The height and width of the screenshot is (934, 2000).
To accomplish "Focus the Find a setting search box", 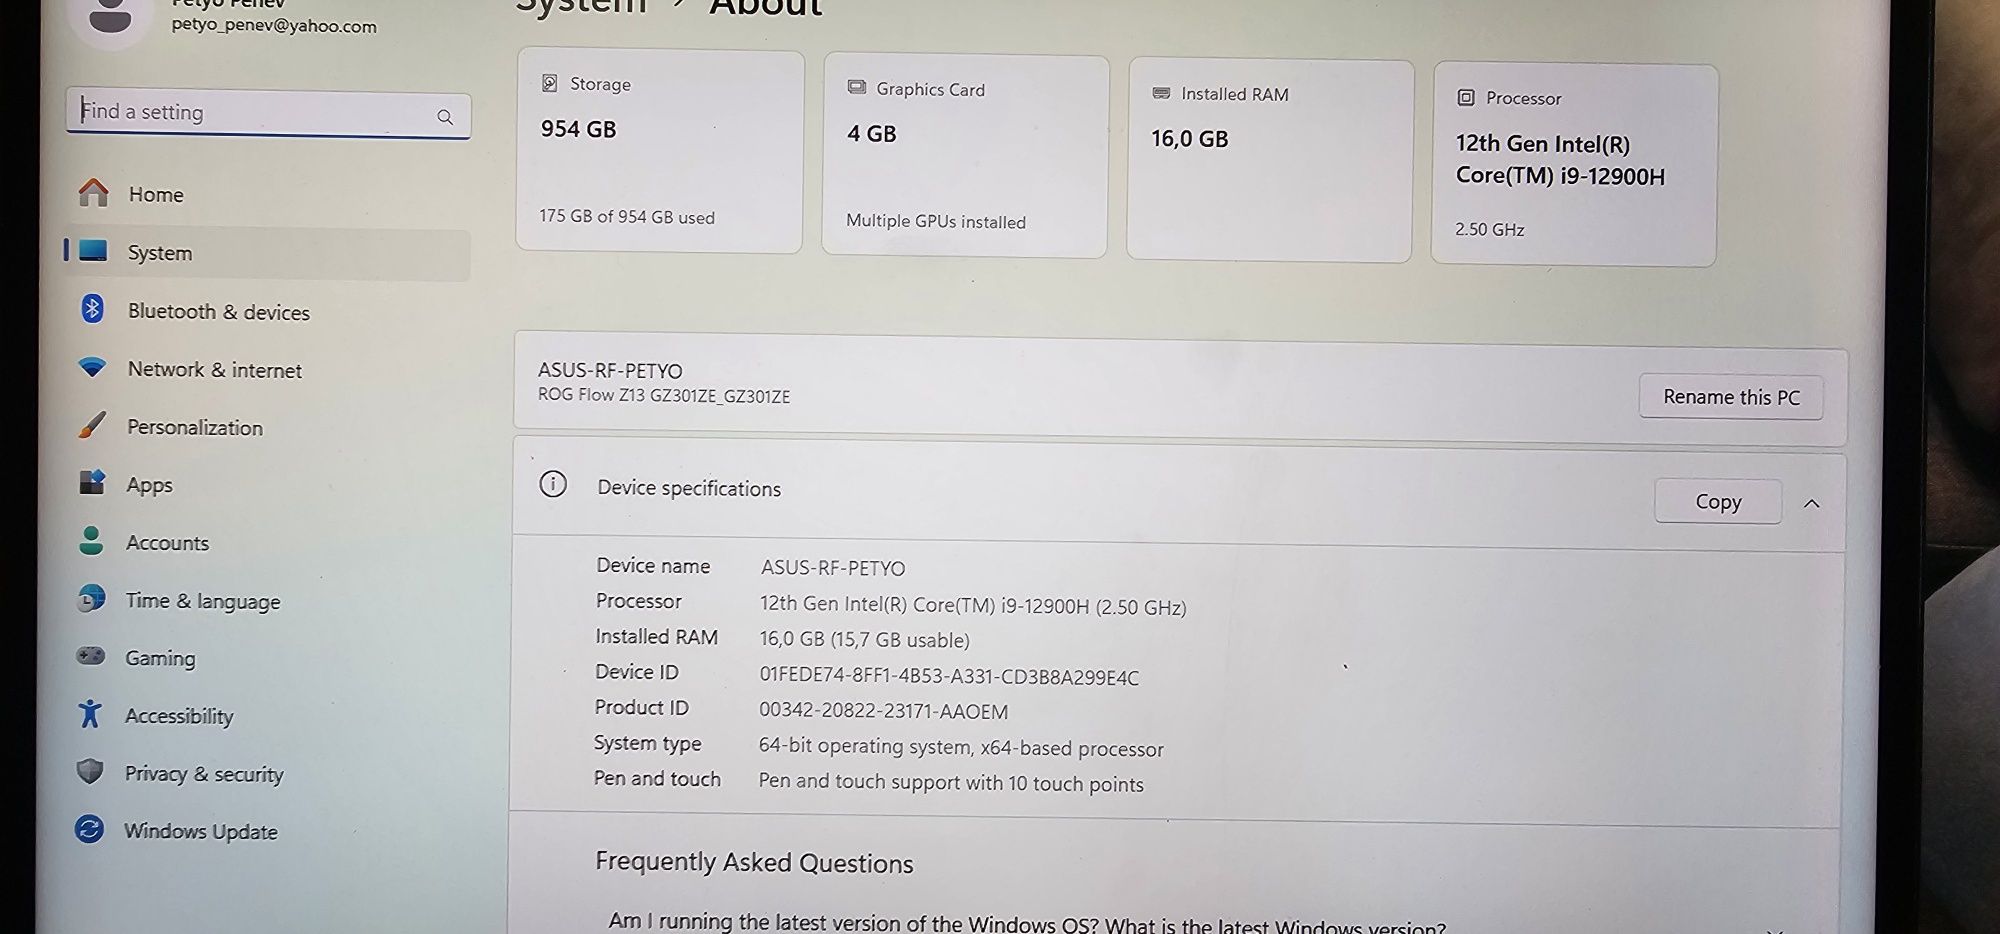I will tap(268, 112).
